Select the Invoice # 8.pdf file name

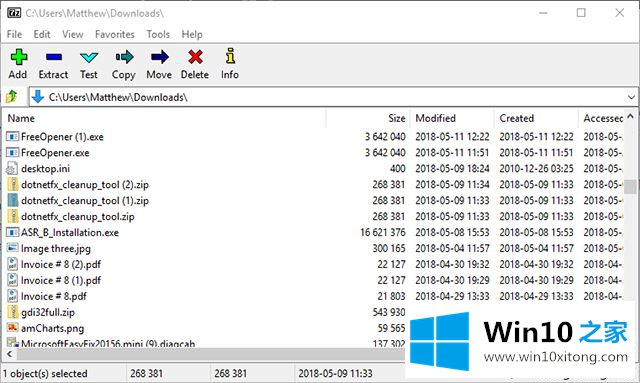tap(53, 296)
